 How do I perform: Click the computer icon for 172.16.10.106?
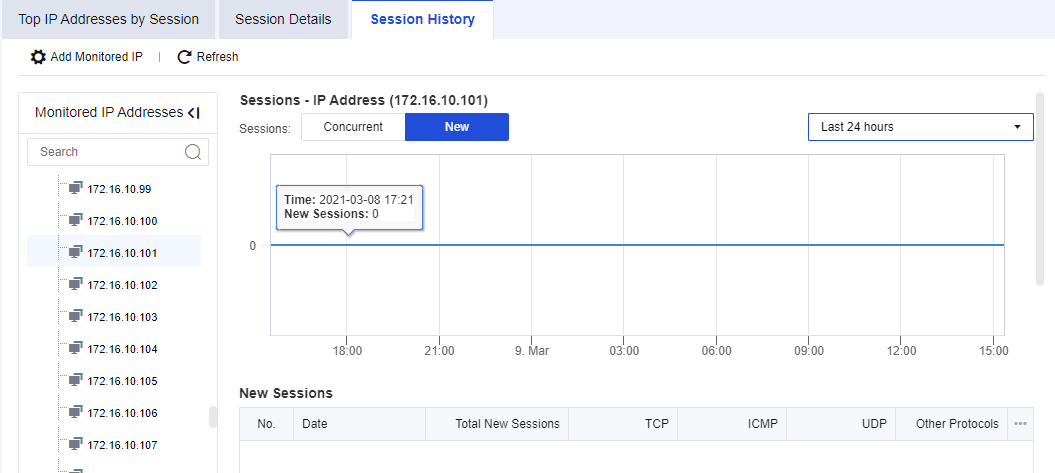[75, 412]
